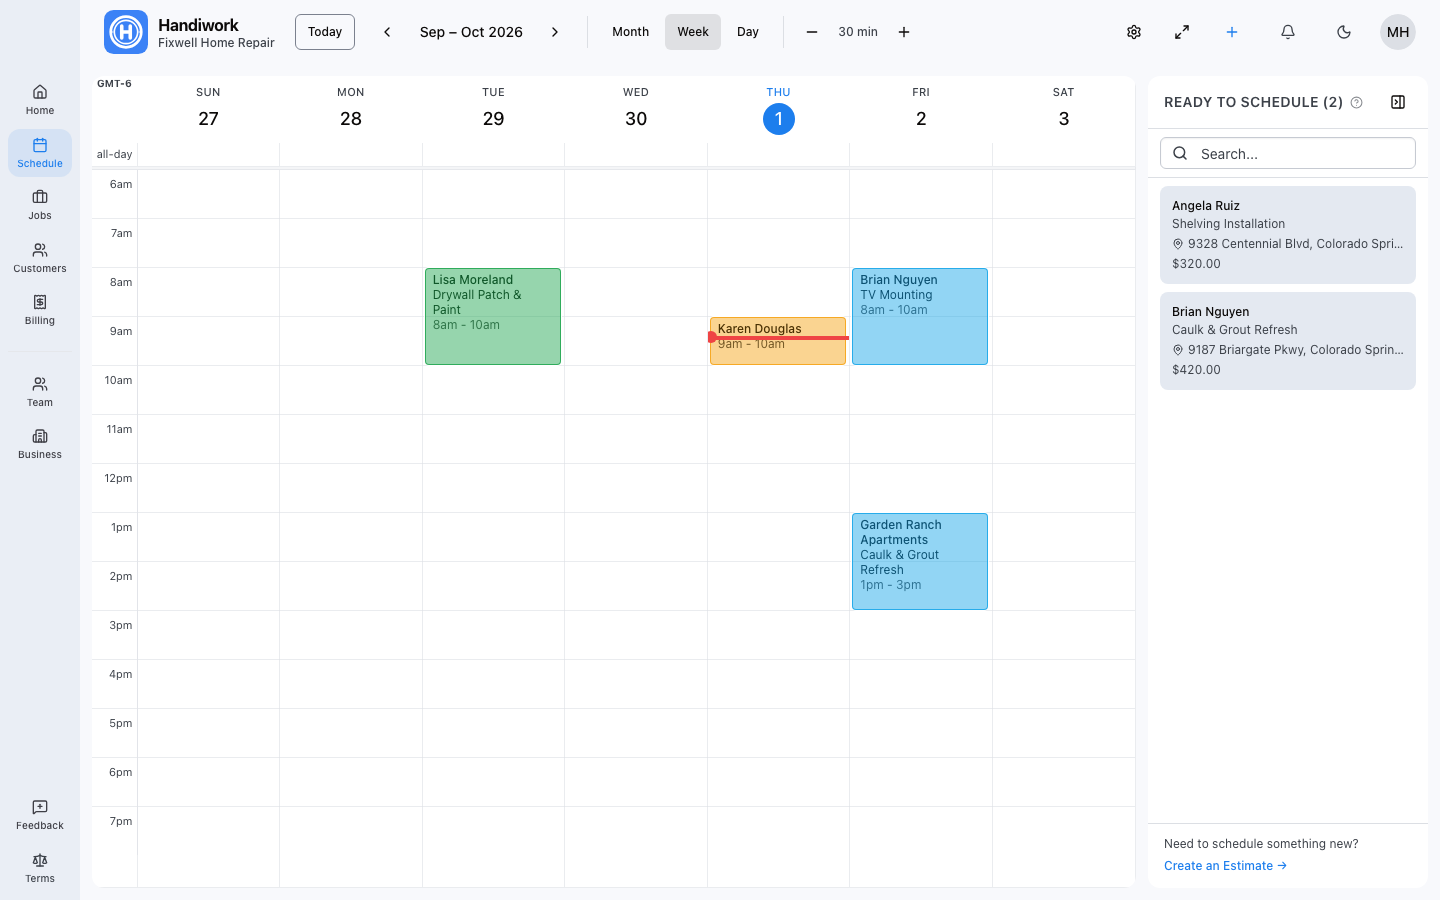This screenshot has height=900, width=1440.
Task: Open the Feedback item
Action: (40, 815)
